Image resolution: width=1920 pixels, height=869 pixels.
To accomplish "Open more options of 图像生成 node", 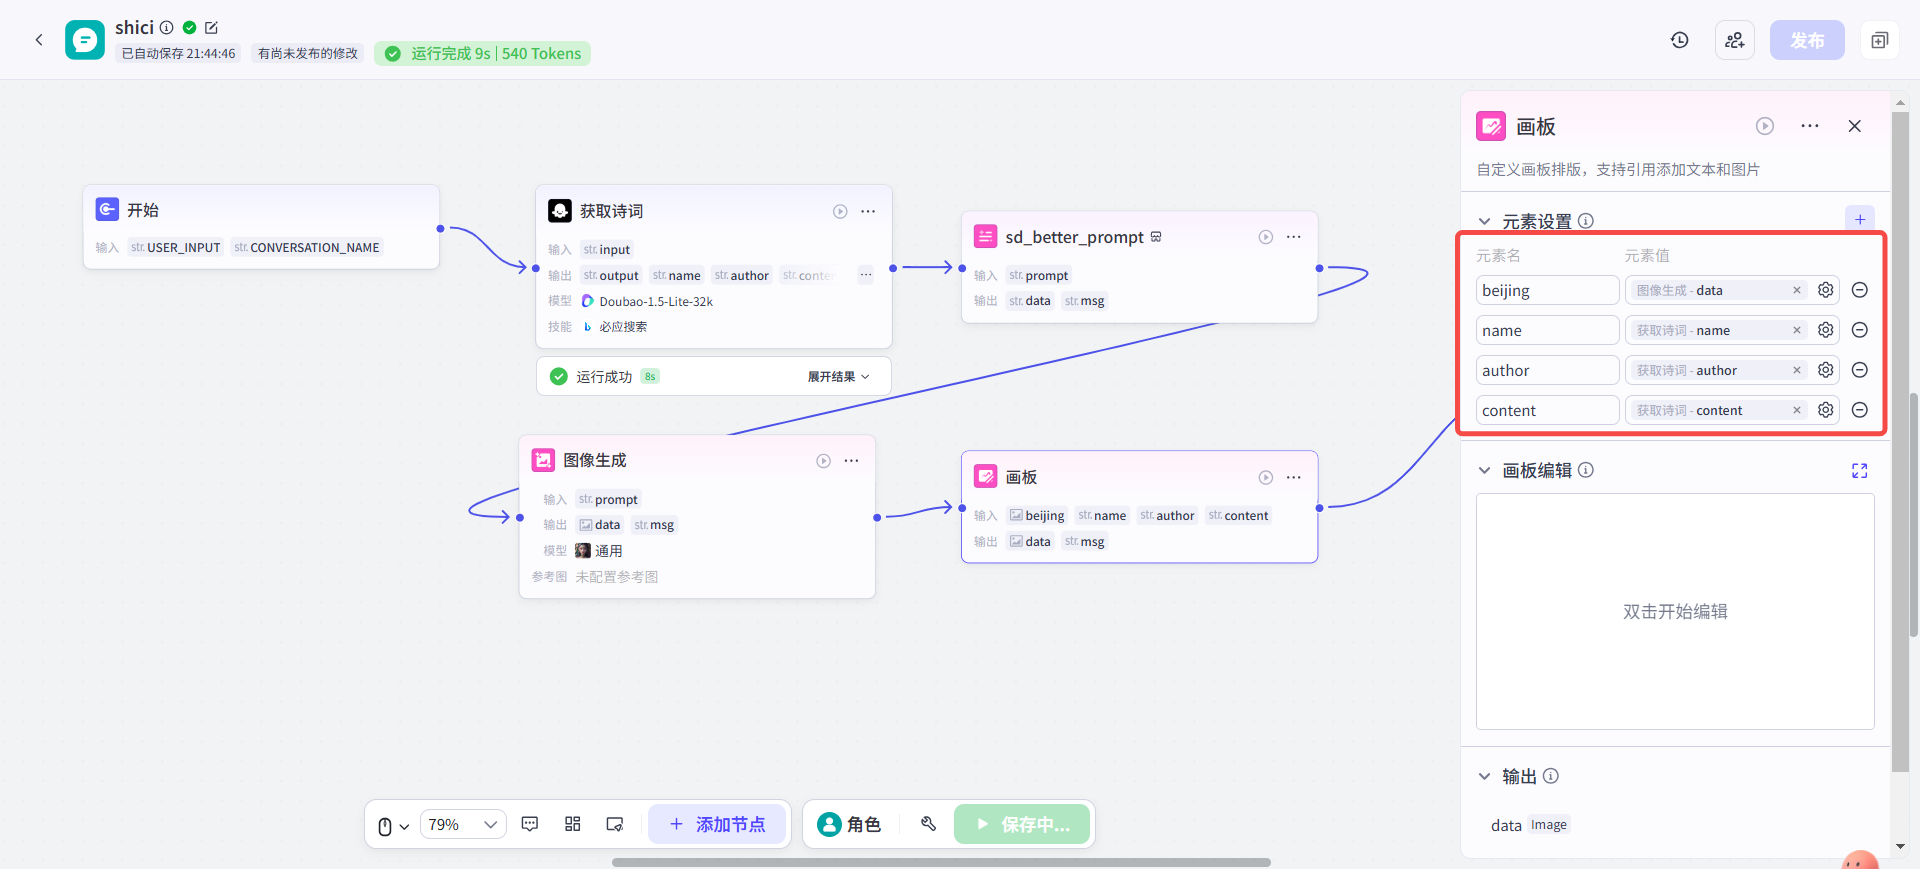I will click(x=851, y=461).
